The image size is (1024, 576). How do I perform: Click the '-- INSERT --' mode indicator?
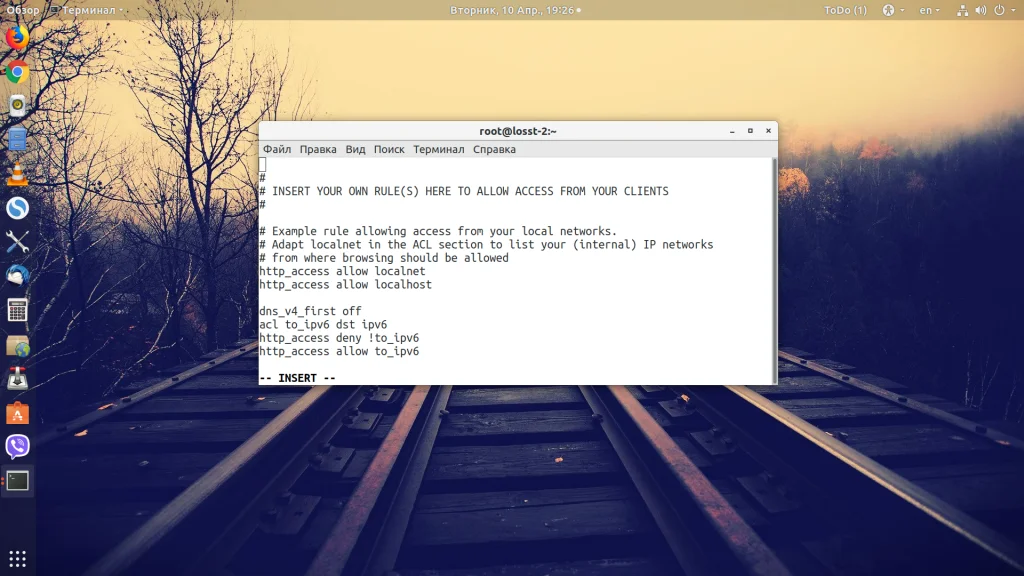point(297,377)
